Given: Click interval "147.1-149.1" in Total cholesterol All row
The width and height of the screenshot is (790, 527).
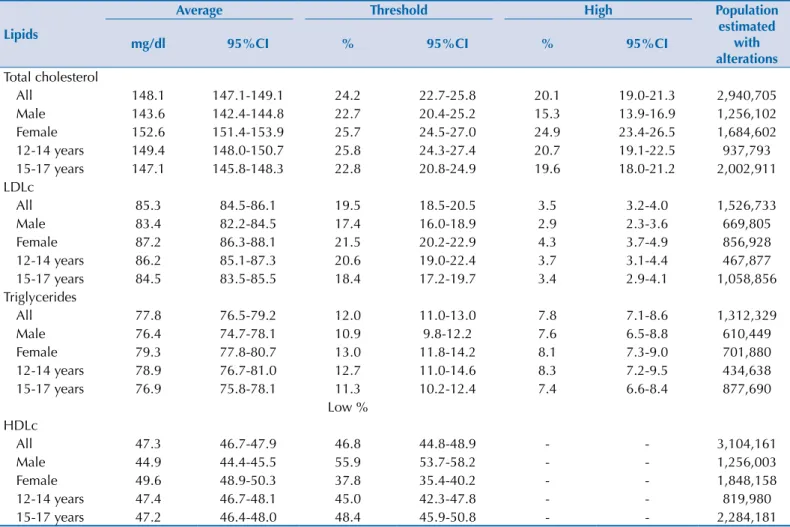Looking at the screenshot, I should coord(248,95).
